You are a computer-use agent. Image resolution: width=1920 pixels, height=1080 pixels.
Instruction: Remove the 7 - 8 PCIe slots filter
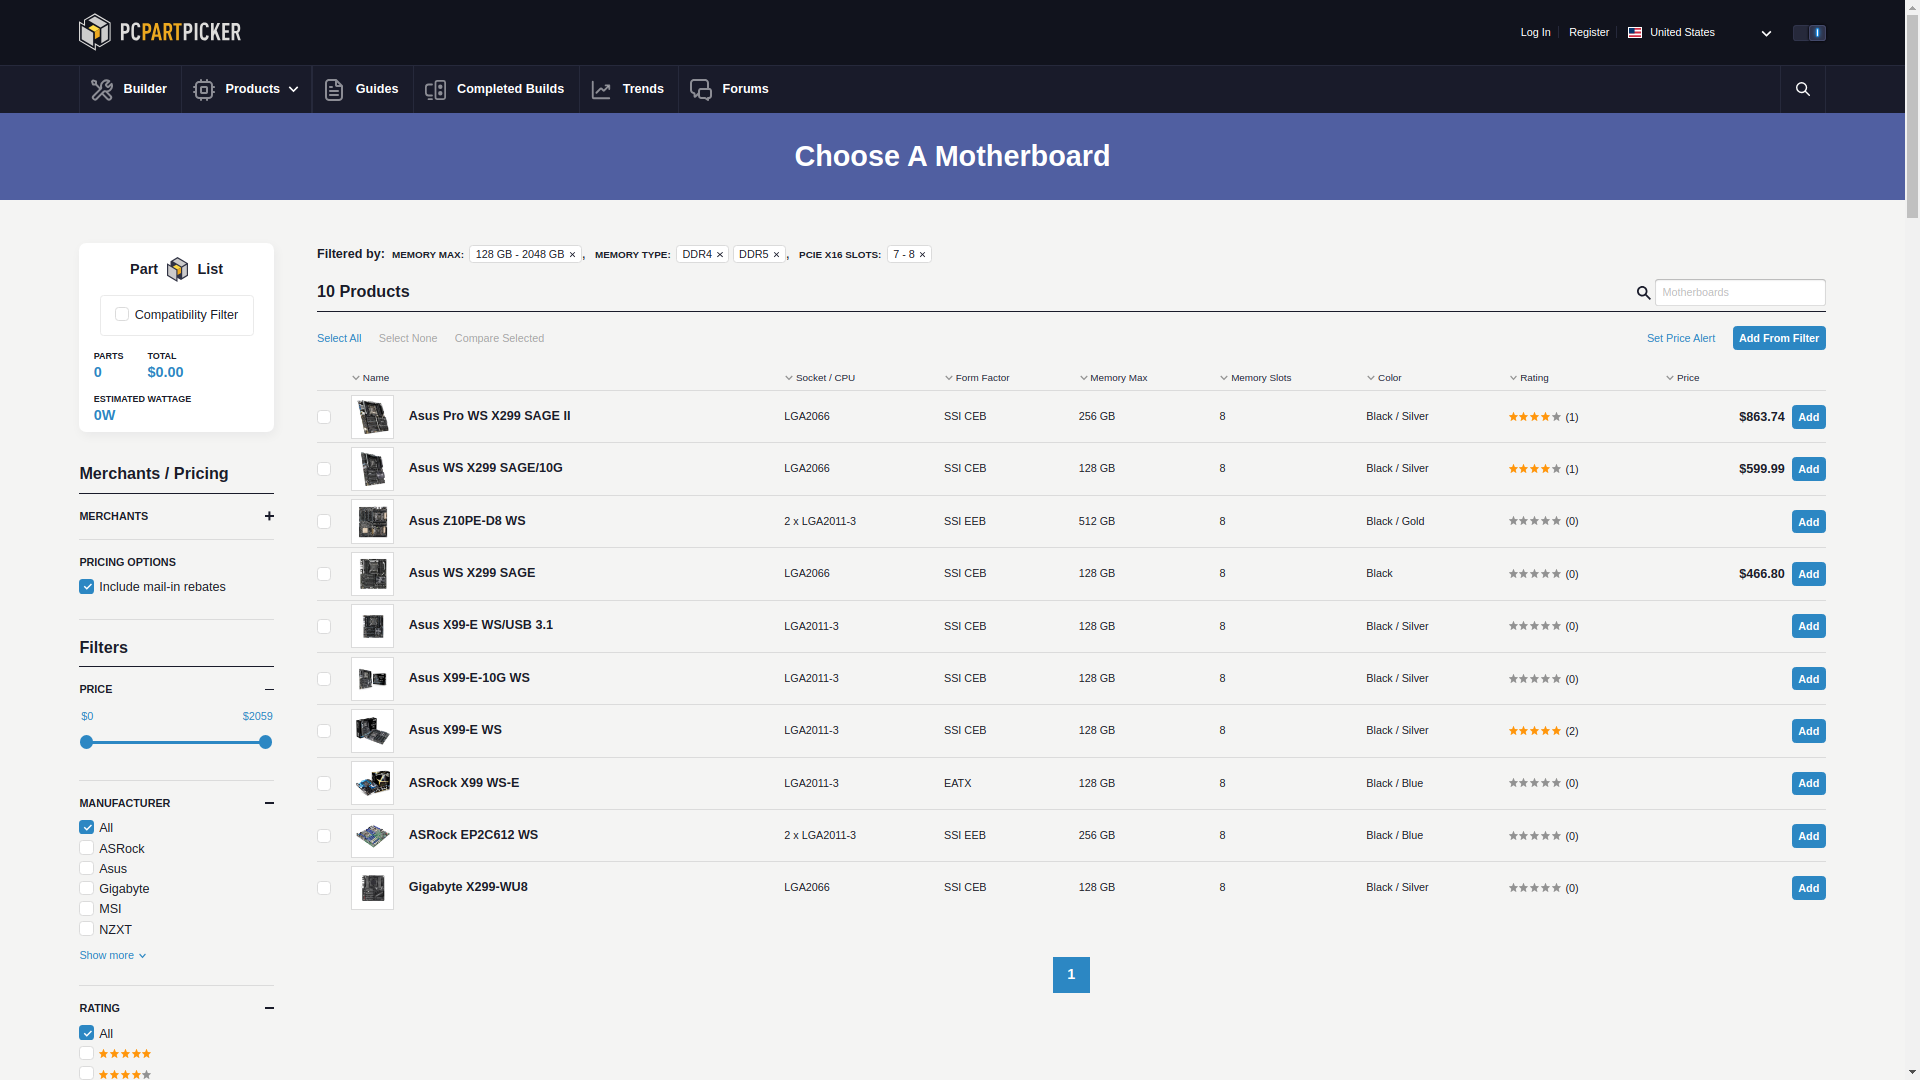pos(922,255)
